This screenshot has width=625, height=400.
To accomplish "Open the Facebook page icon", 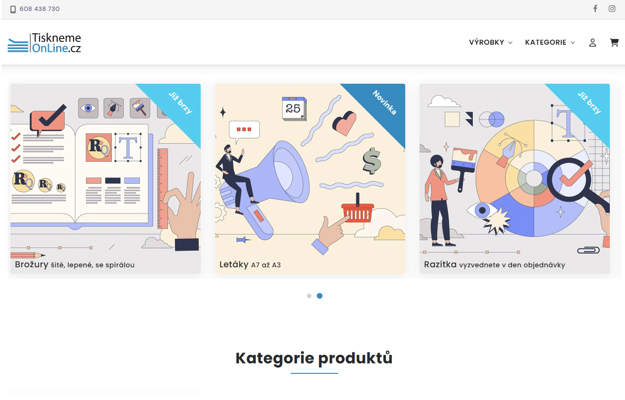I will (x=595, y=8).
